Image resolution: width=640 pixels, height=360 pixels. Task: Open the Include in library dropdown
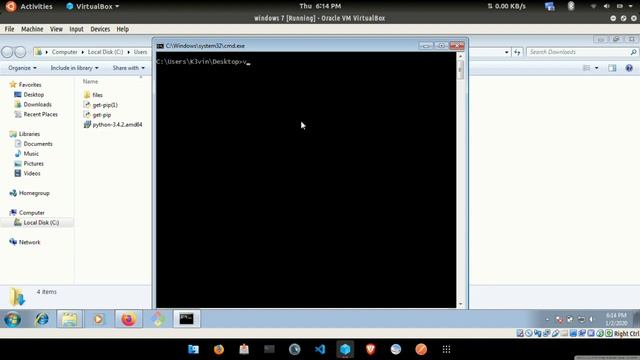74,68
